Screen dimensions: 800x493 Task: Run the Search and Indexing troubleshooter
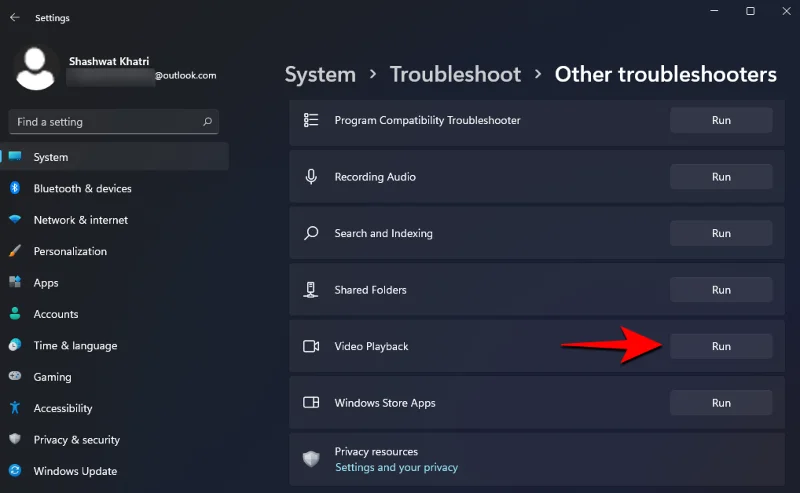(x=721, y=233)
